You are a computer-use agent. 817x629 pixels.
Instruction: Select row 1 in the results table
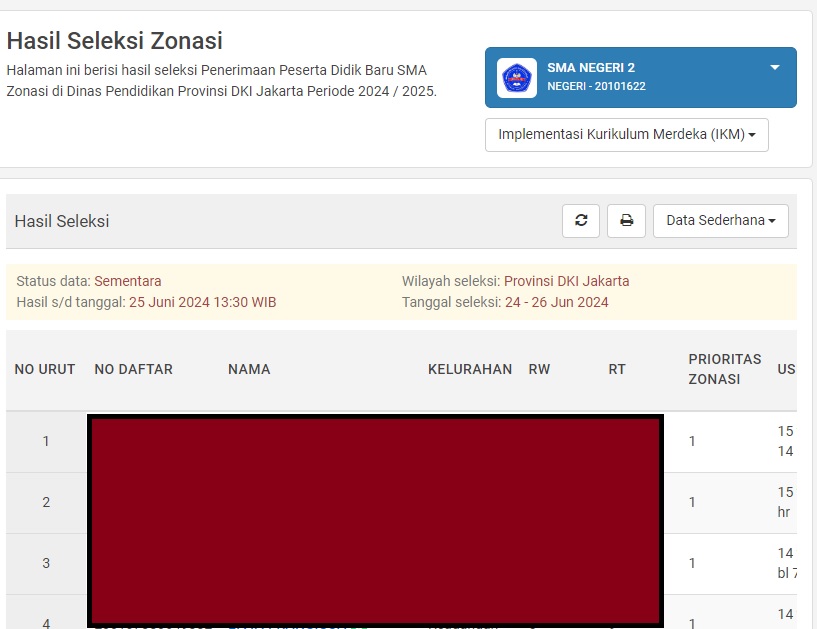coord(46,440)
